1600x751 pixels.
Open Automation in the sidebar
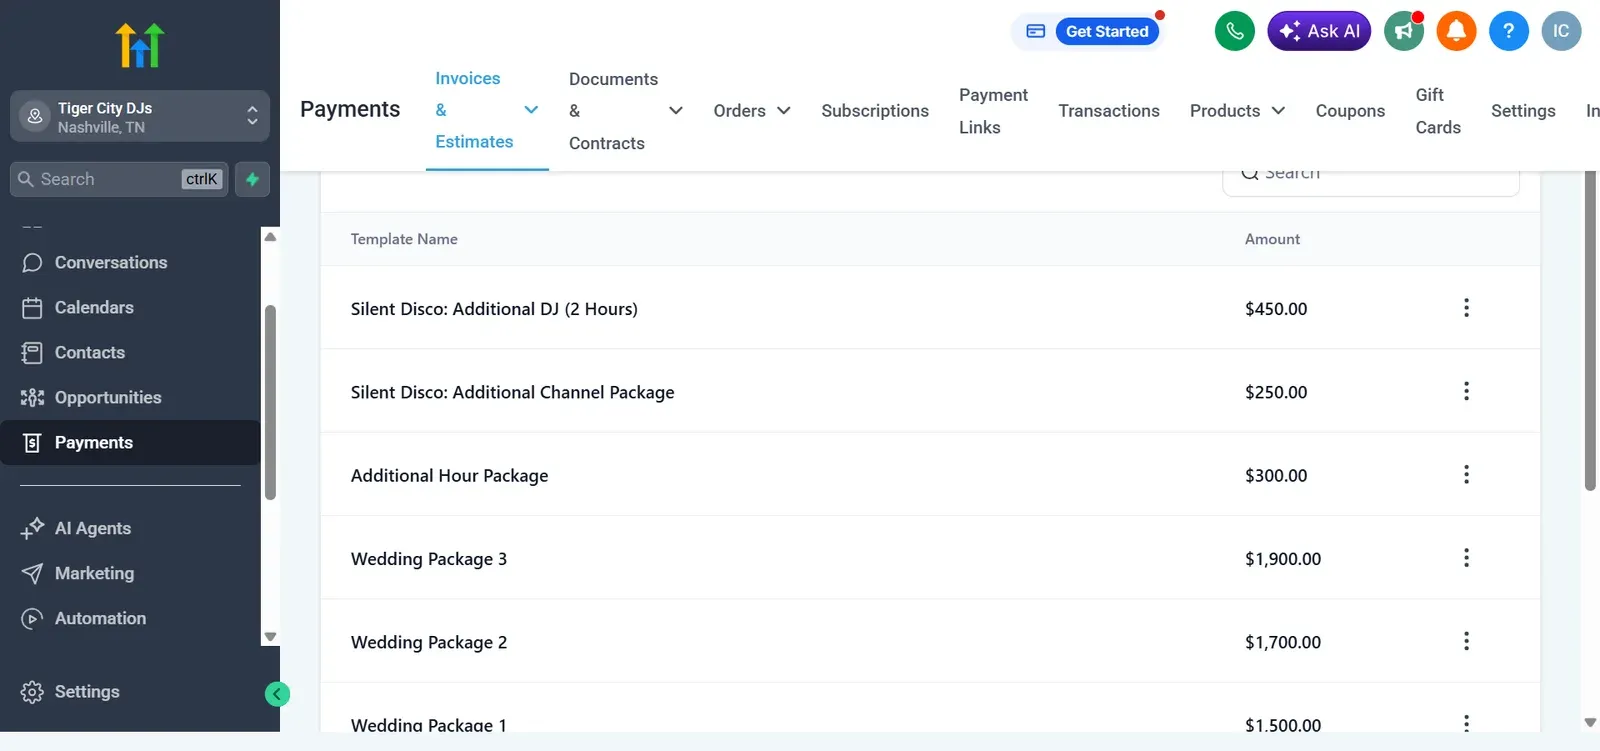130,618
